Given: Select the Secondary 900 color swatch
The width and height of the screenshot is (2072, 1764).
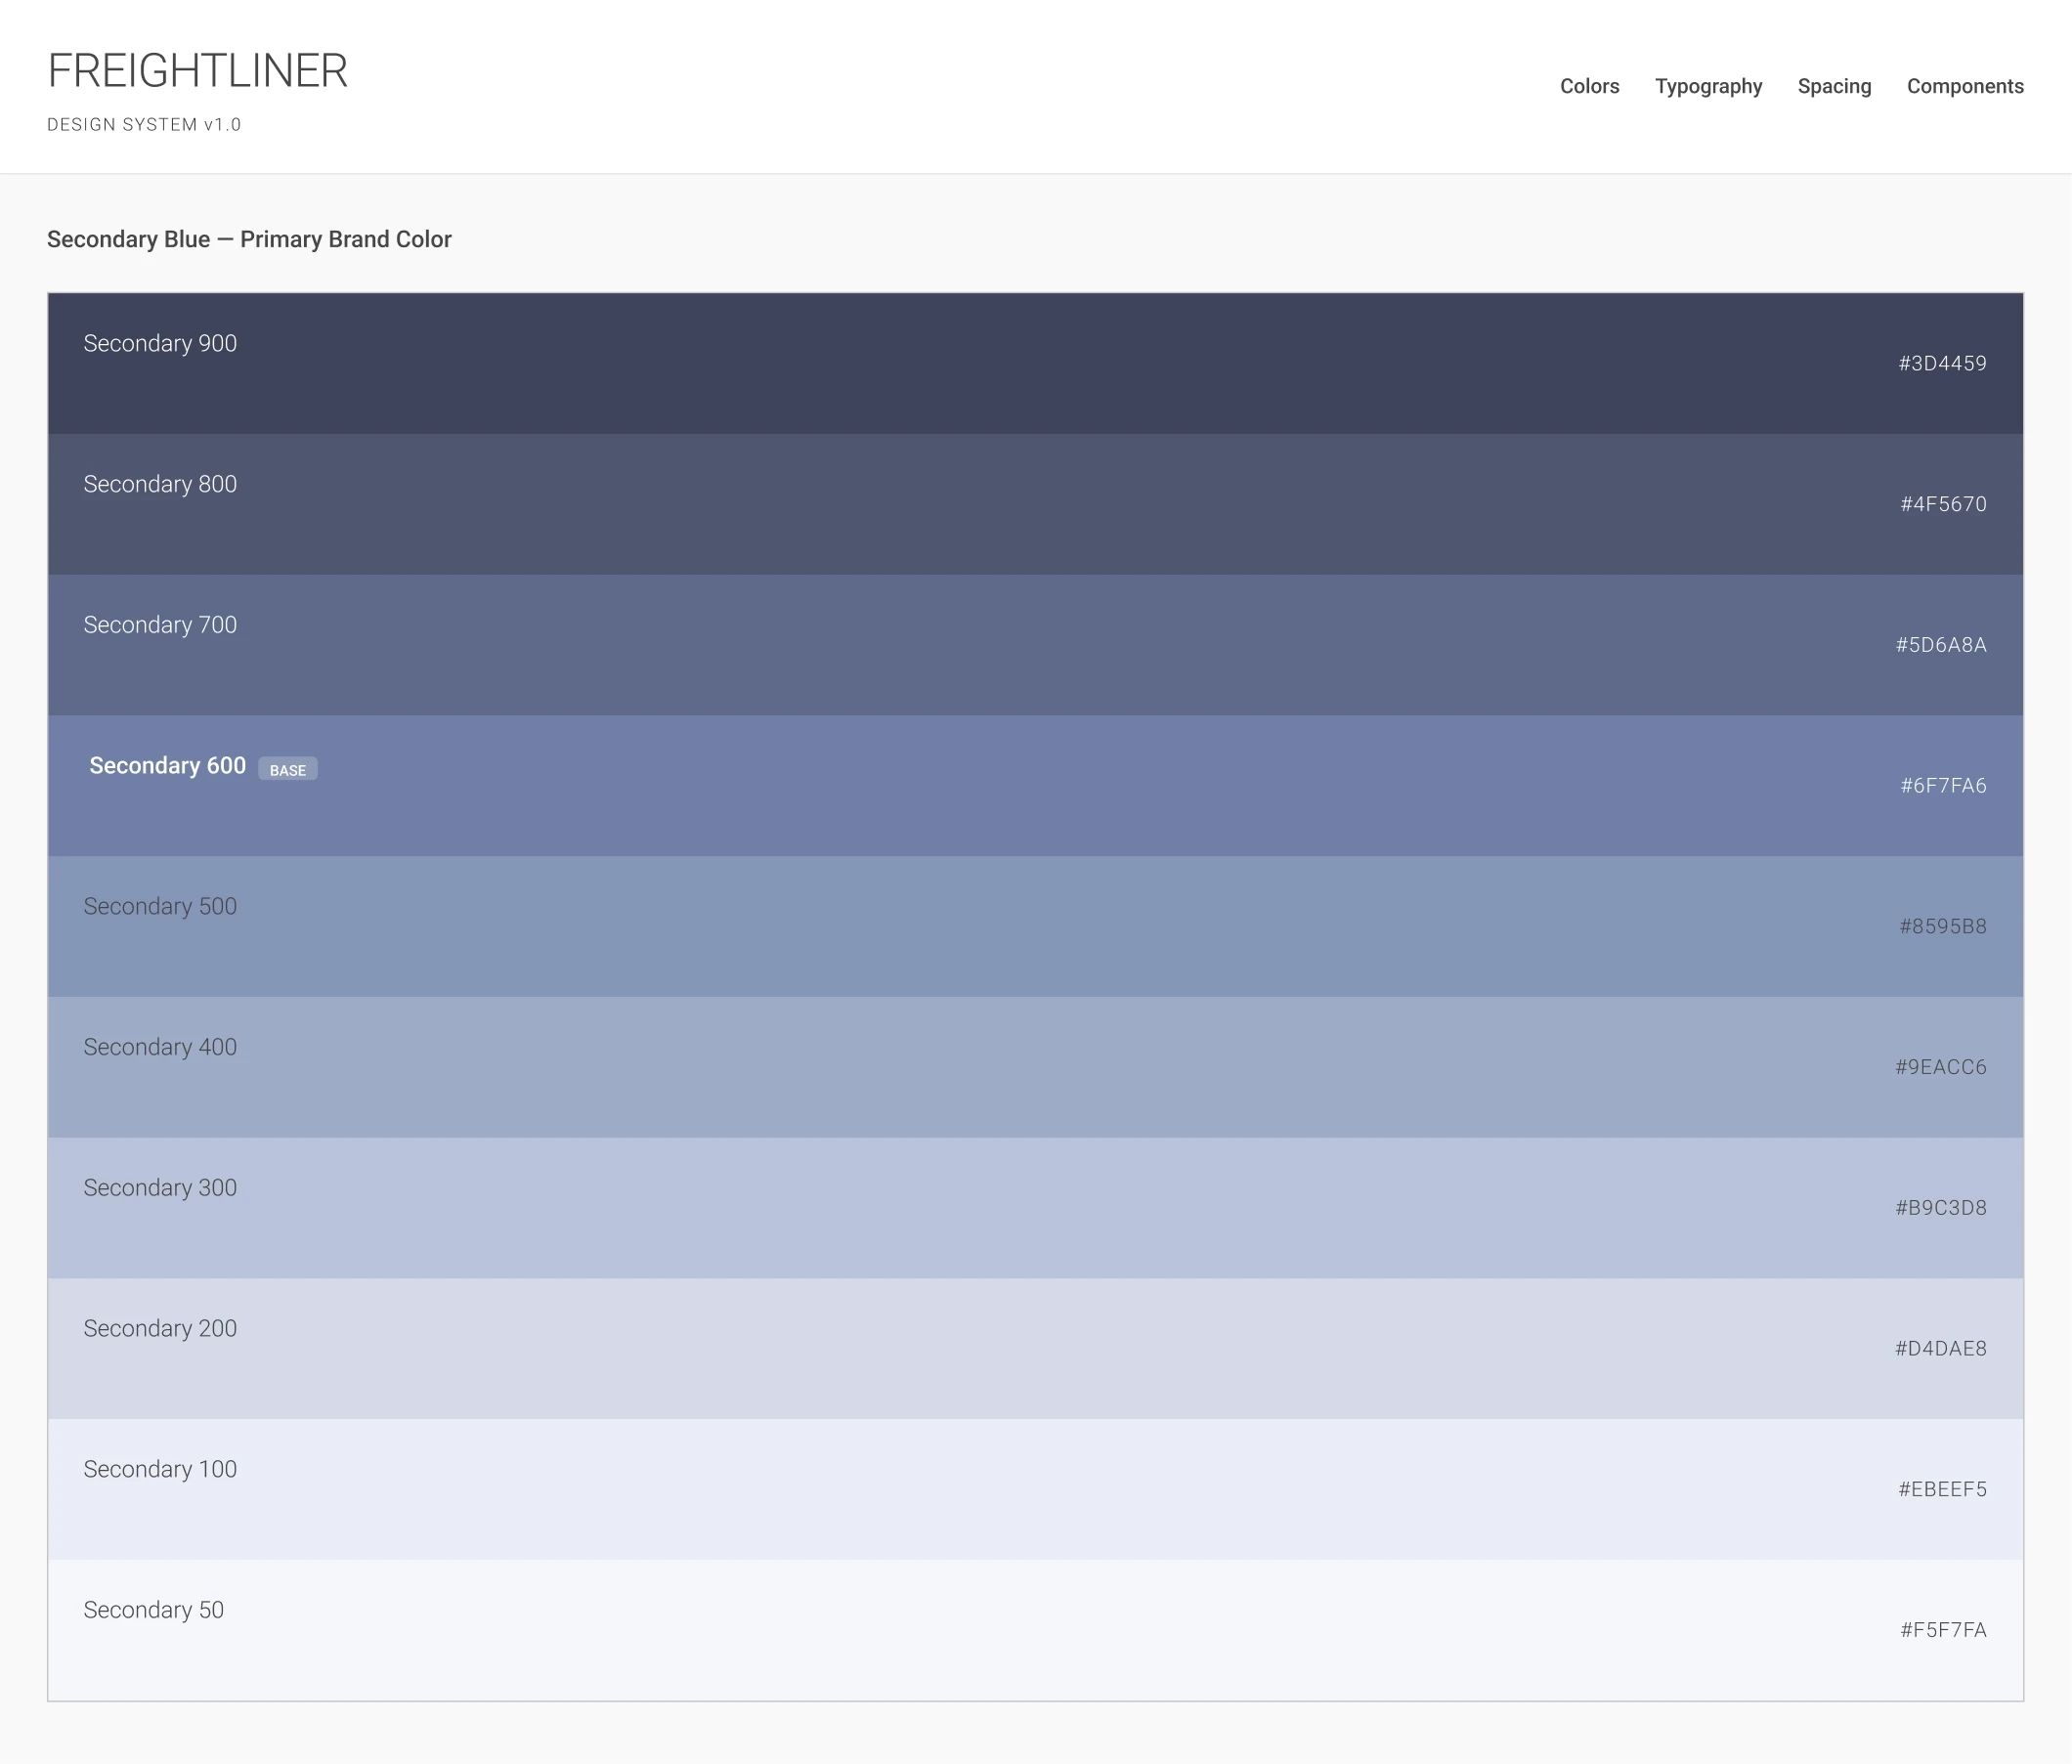Looking at the screenshot, I should (x=1035, y=364).
